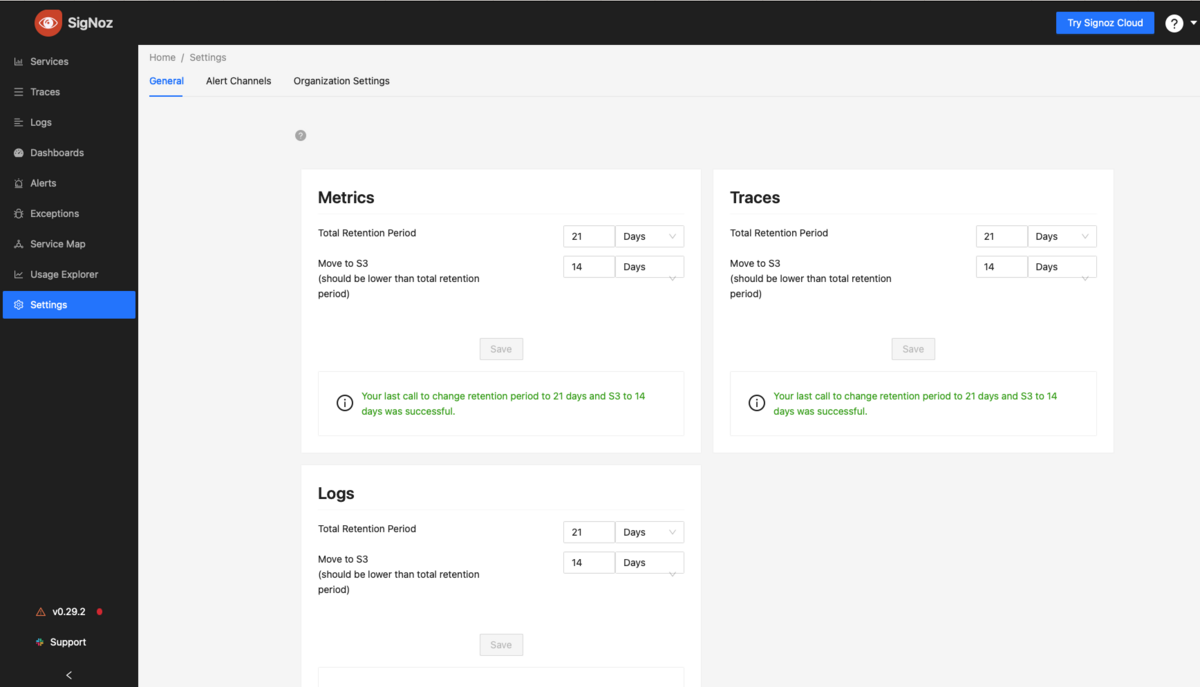This screenshot has height=687, width=1200.
Task: Click the Settings breadcrumb
Action: tap(208, 58)
